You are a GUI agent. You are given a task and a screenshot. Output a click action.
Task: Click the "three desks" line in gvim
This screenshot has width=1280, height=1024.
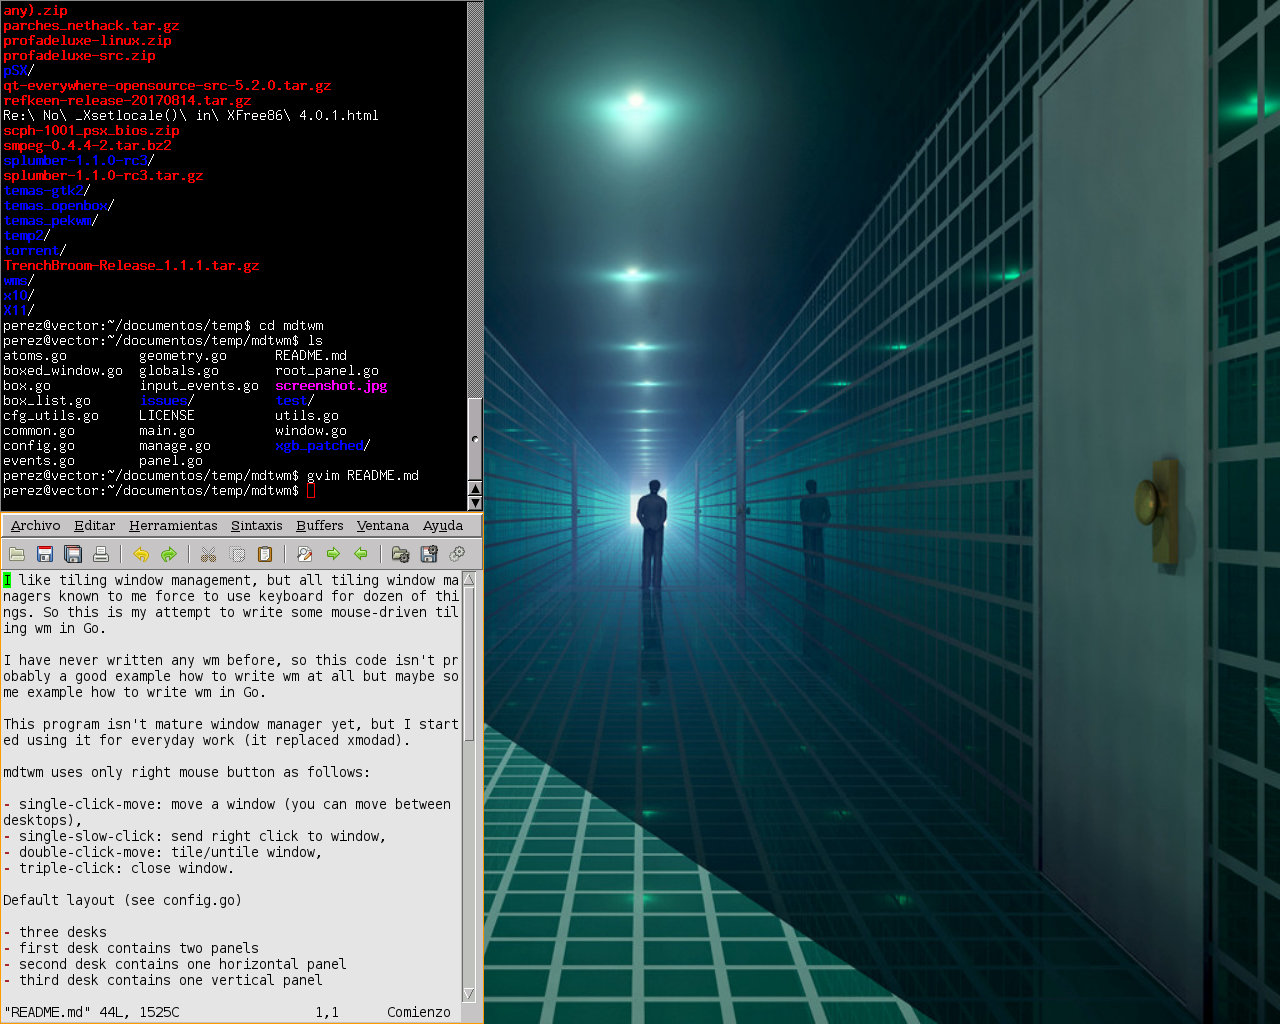55,932
